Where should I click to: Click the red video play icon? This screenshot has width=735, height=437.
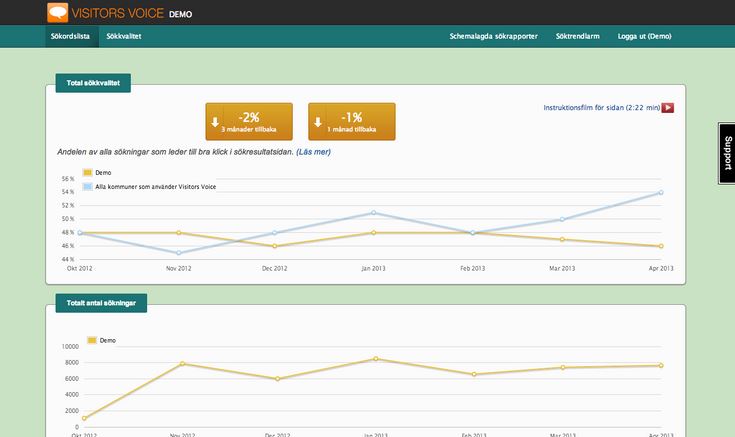[667, 107]
